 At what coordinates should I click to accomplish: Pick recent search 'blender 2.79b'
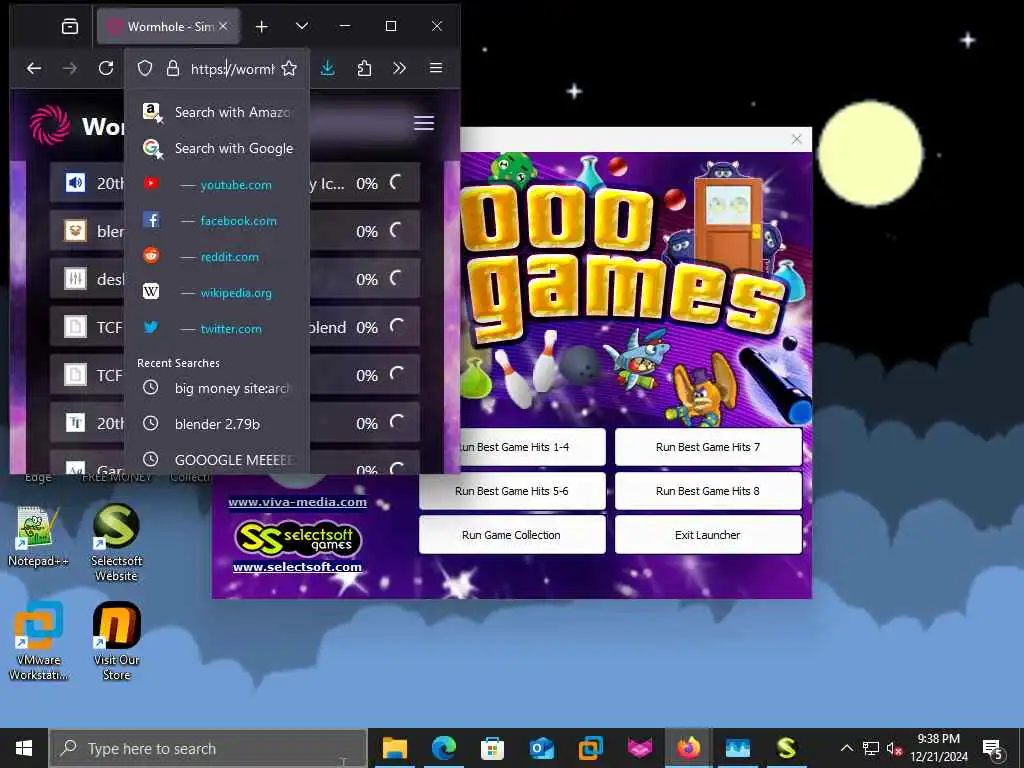click(x=217, y=424)
